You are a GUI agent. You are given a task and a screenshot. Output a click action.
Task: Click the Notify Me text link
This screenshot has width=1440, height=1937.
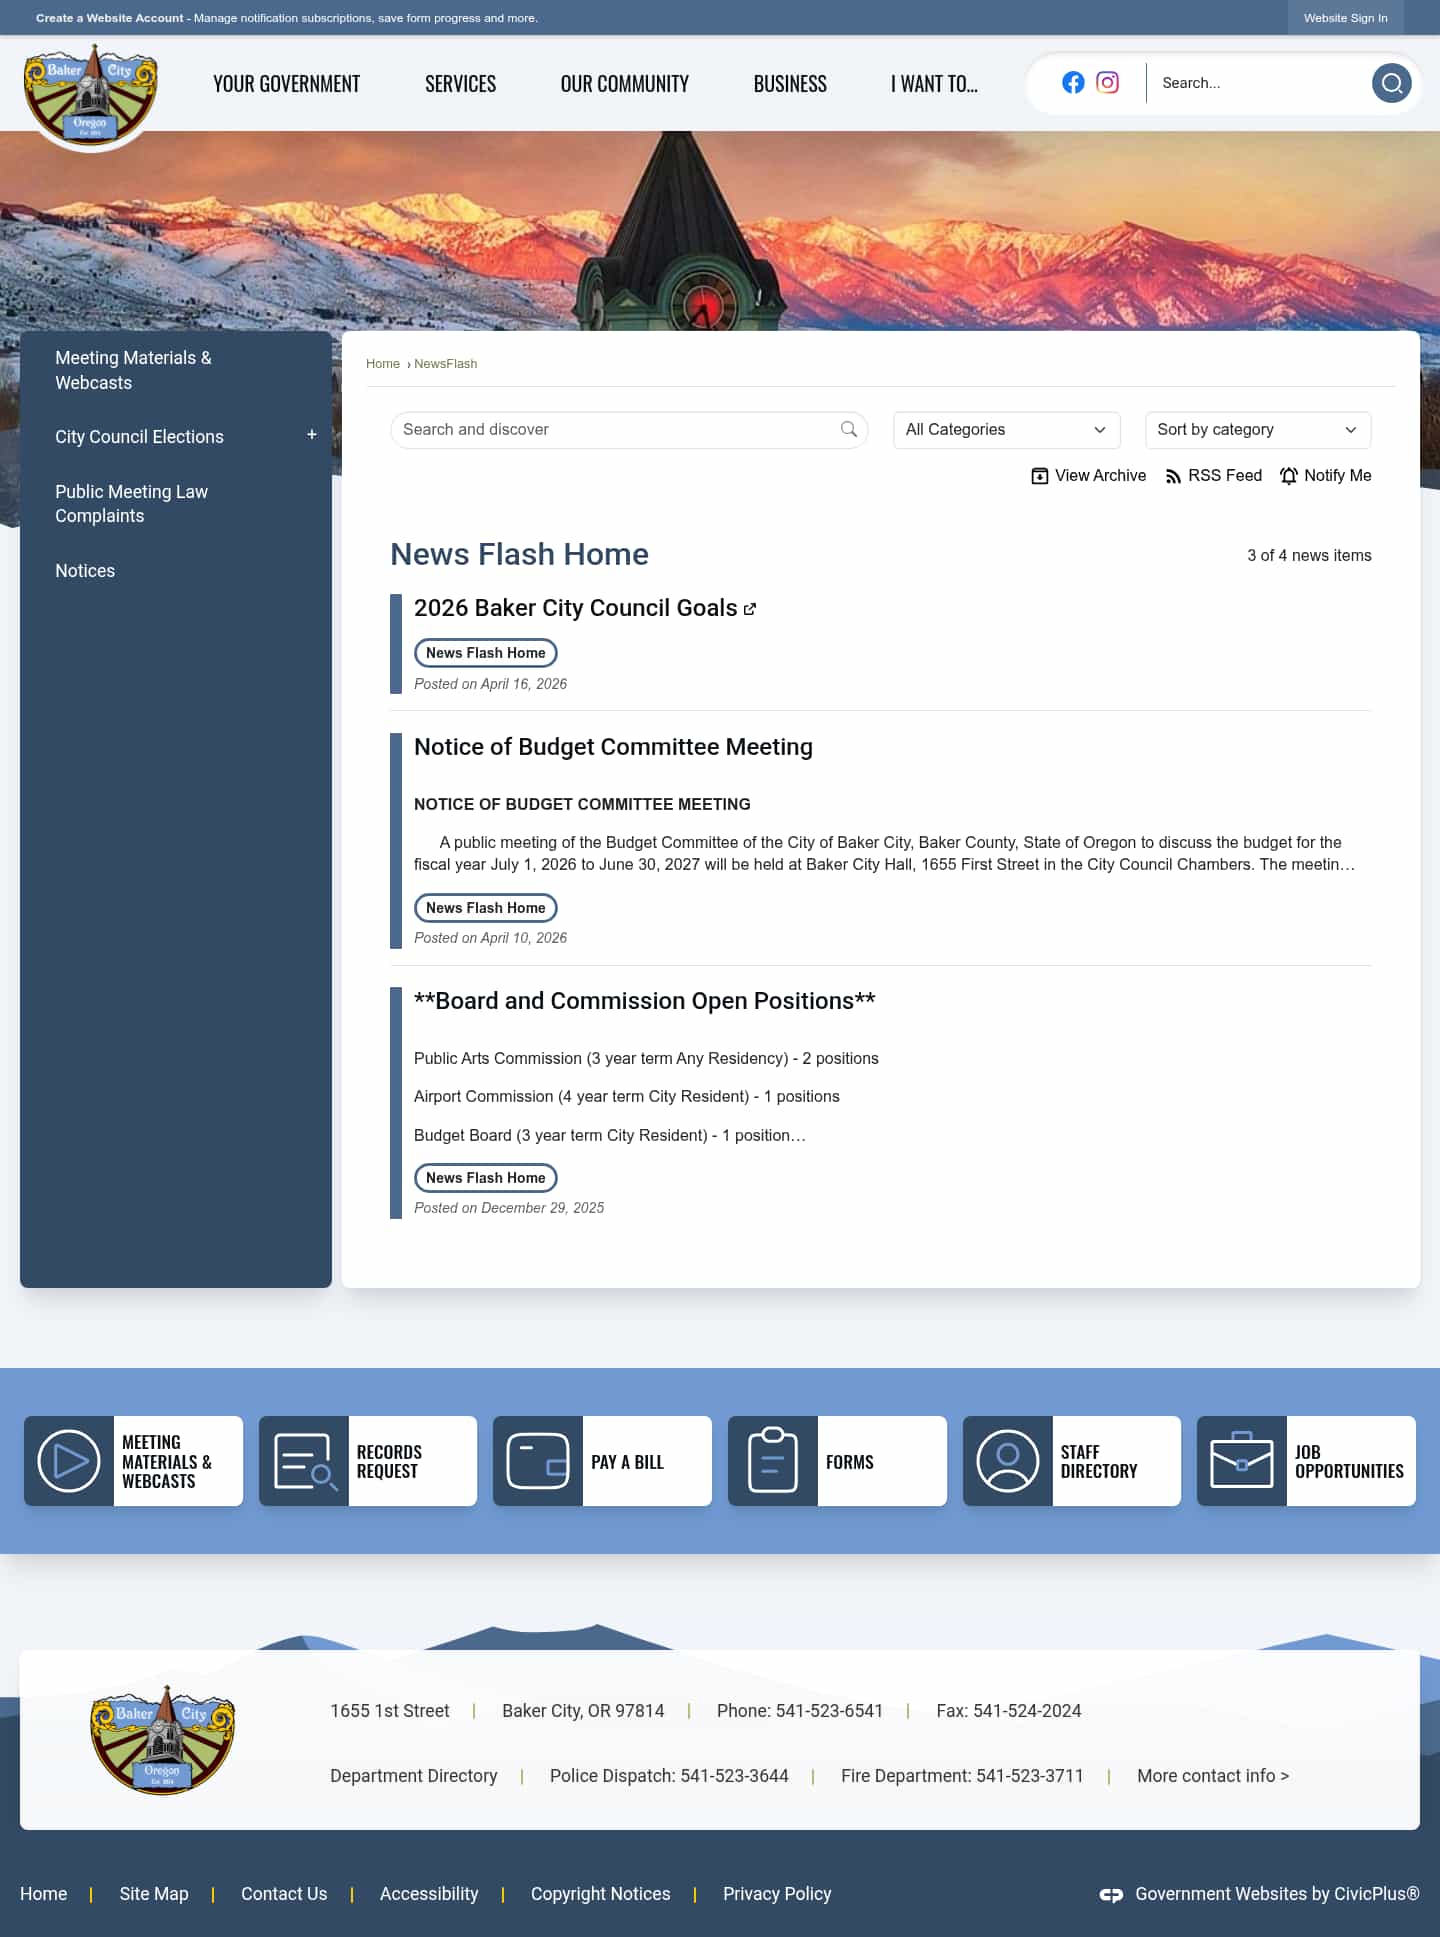(1338, 476)
